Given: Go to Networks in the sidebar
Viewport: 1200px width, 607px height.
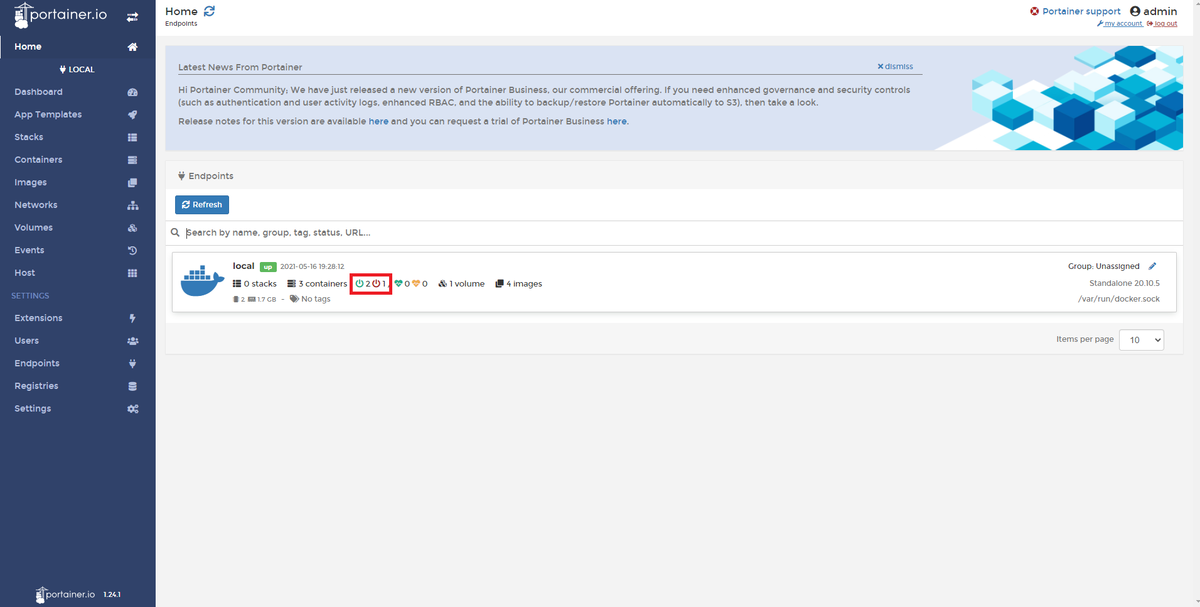Looking at the screenshot, I should click(36, 205).
